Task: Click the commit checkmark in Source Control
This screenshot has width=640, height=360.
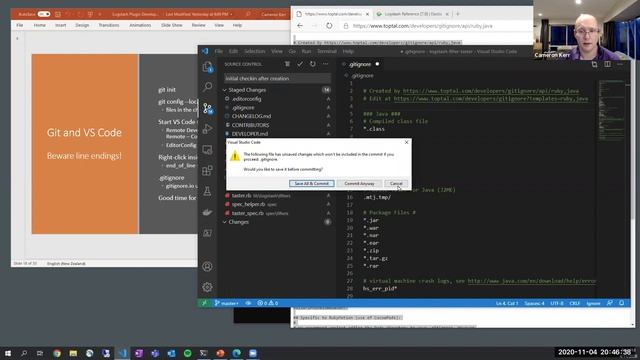Action: [300, 64]
